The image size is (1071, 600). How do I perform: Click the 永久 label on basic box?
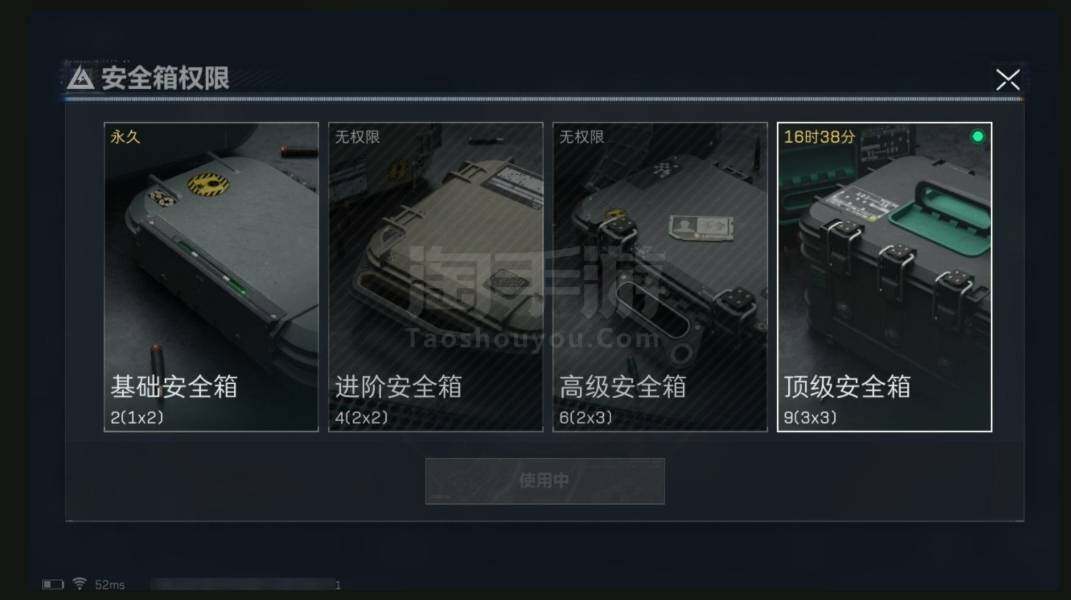click(x=125, y=137)
